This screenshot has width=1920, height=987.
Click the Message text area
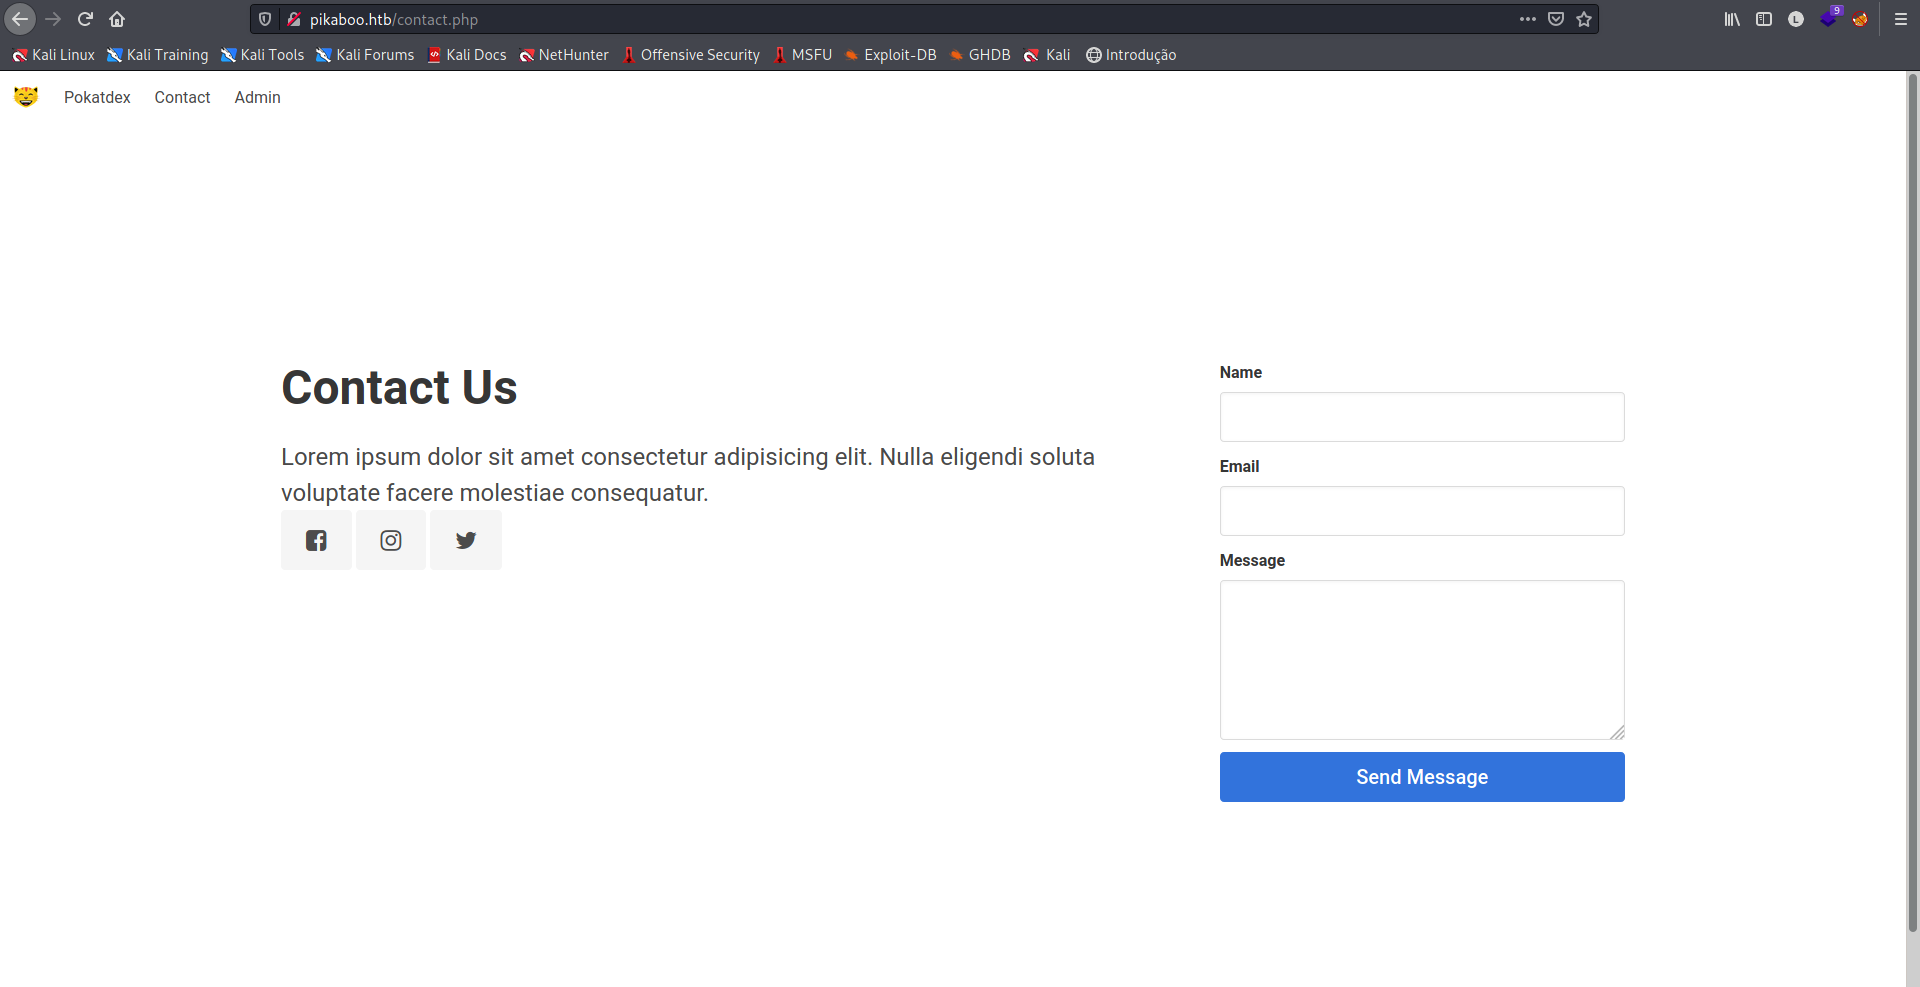[1421, 660]
